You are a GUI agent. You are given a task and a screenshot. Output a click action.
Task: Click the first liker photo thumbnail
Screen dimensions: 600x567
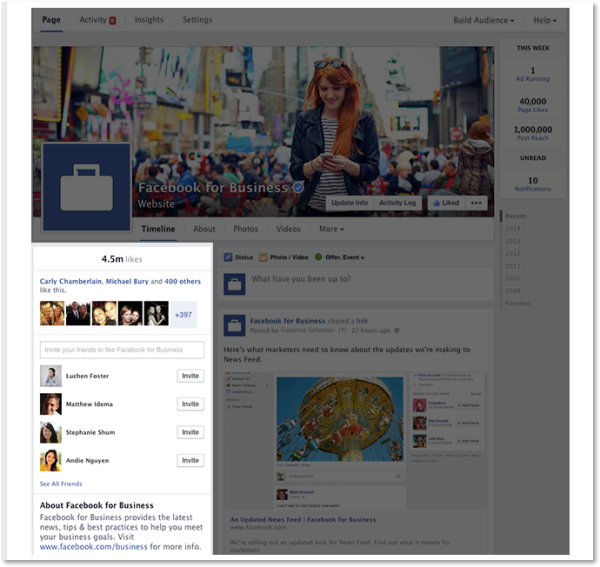point(52,313)
